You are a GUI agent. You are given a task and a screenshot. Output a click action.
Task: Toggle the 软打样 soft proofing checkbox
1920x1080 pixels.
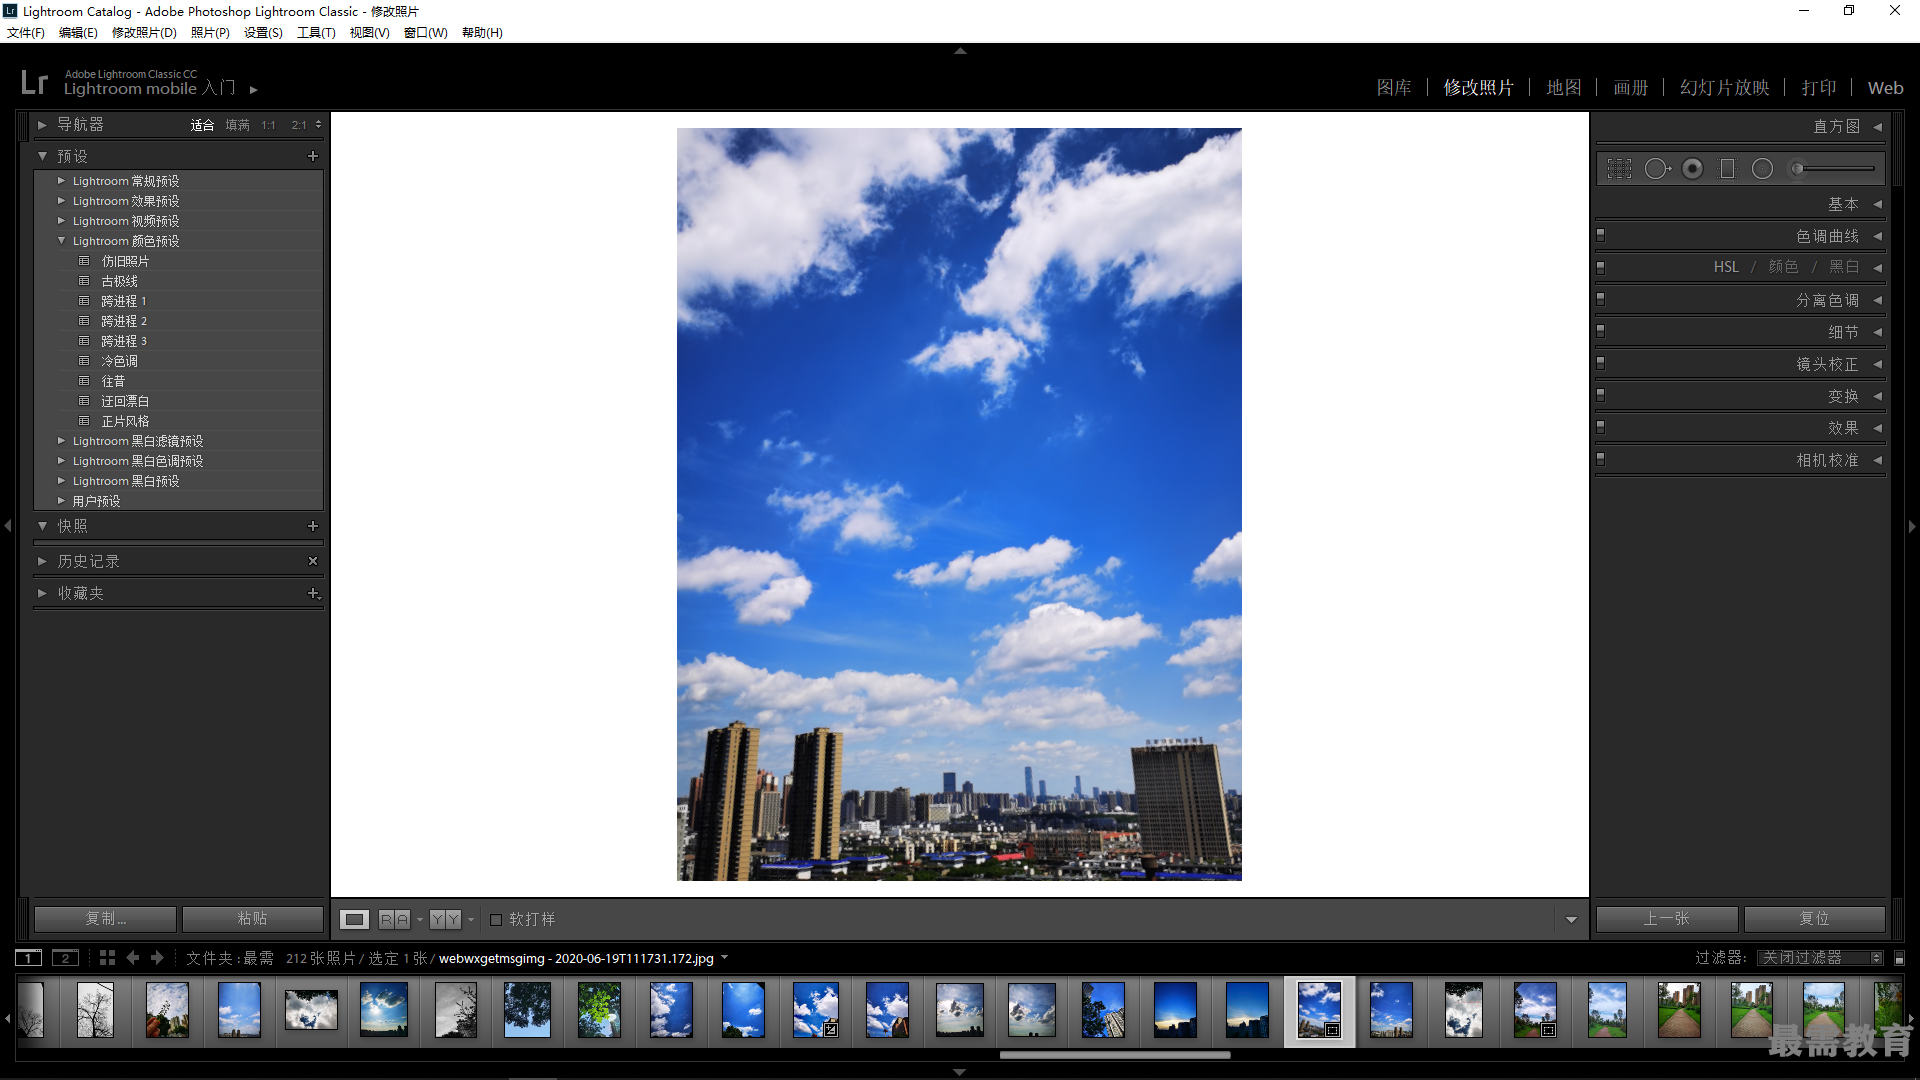pyautogui.click(x=496, y=919)
